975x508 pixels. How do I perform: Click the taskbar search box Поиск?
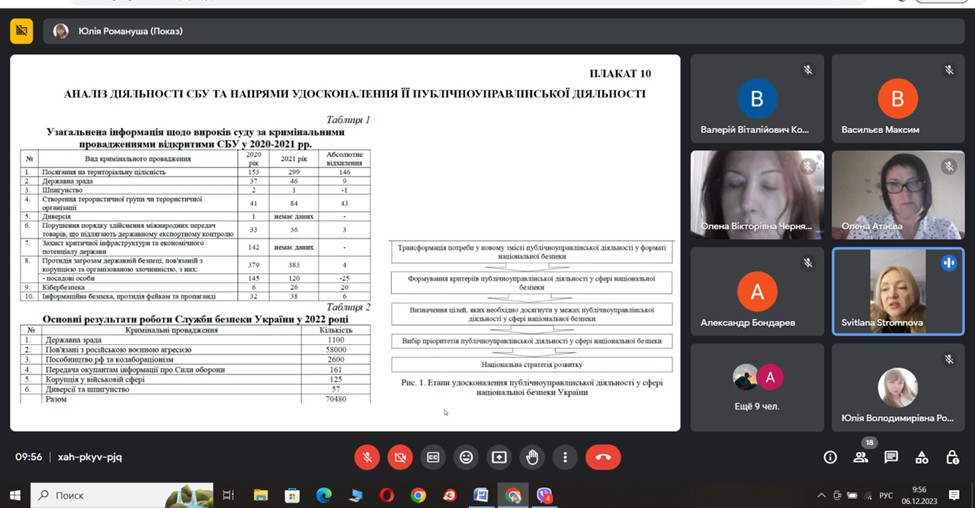[122, 496]
